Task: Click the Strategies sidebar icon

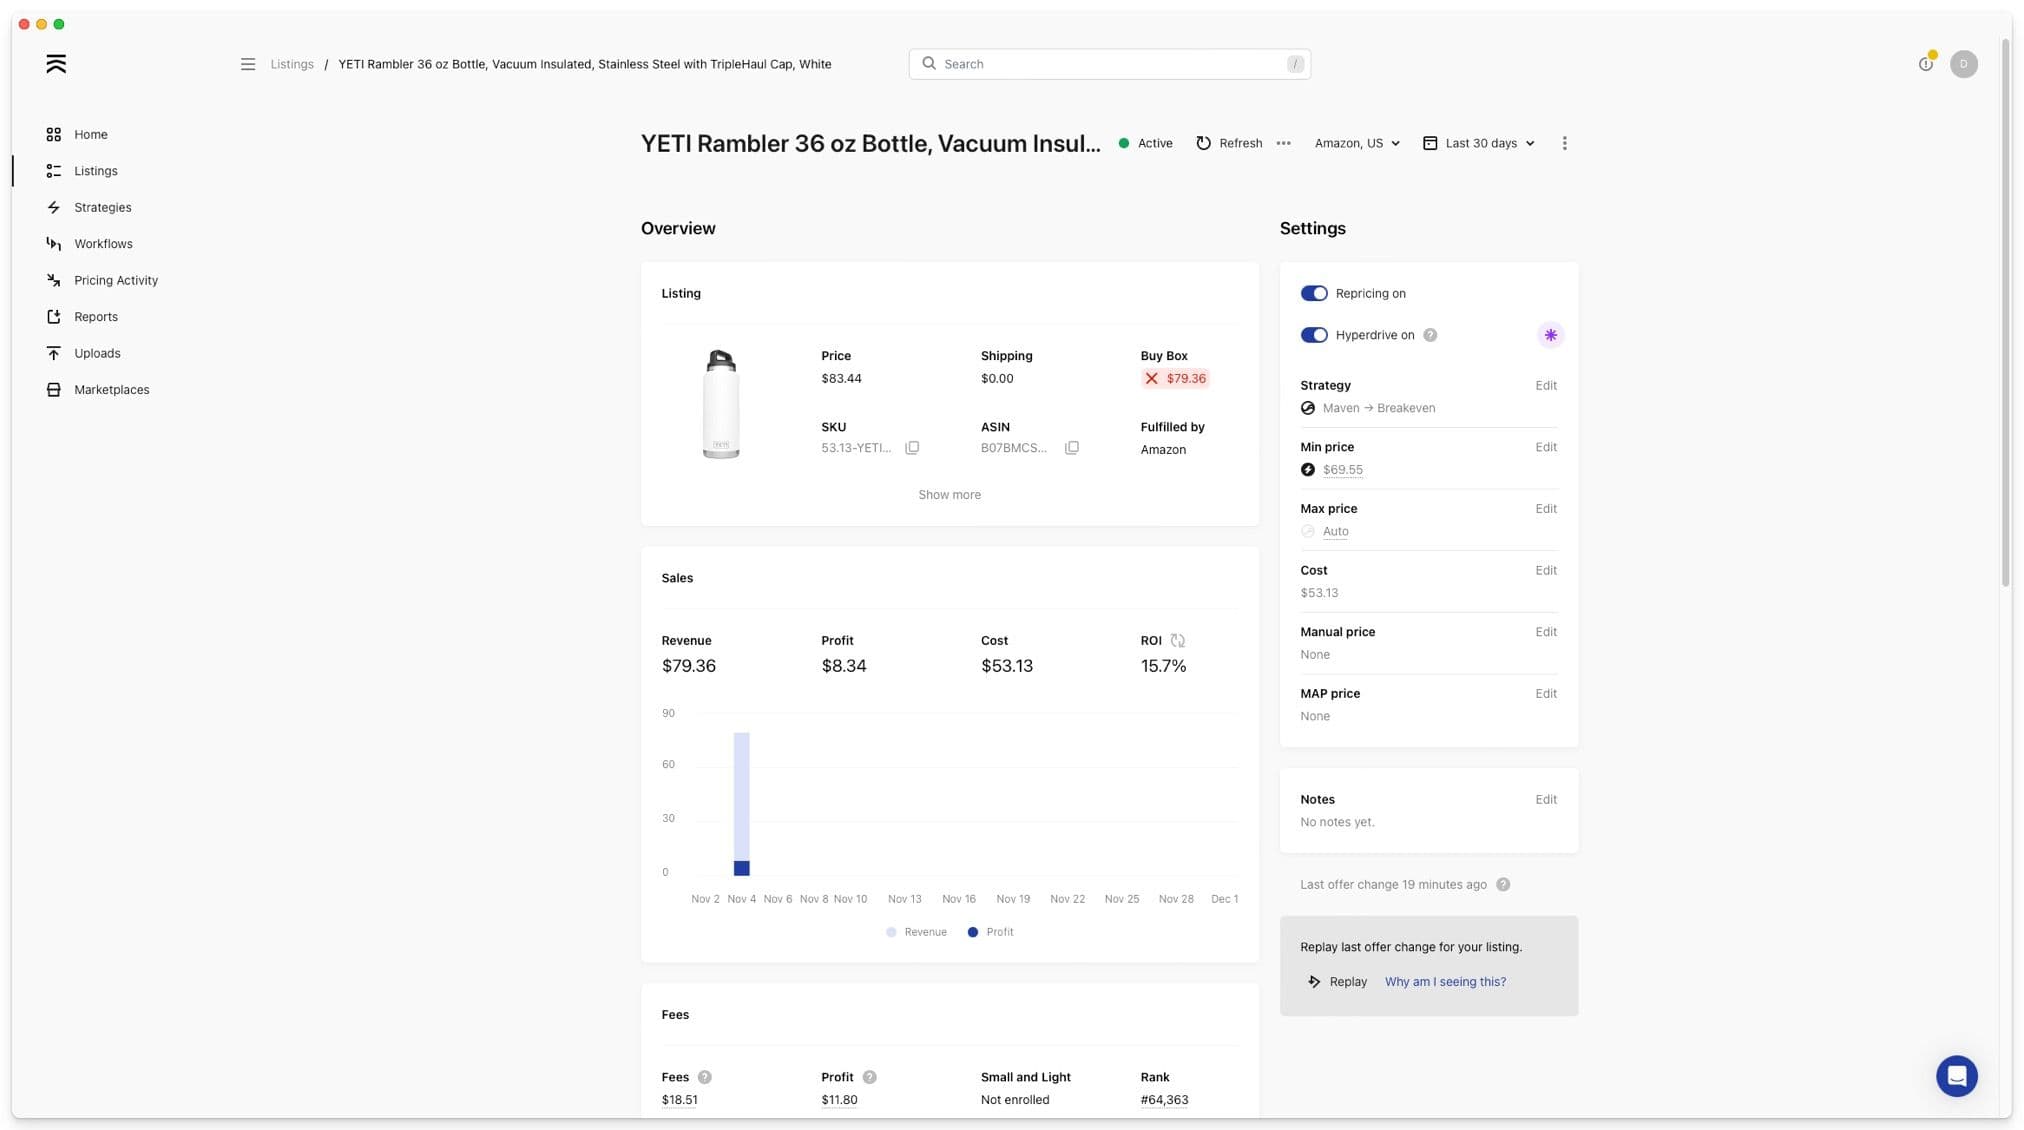Action: click(x=54, y=207)
